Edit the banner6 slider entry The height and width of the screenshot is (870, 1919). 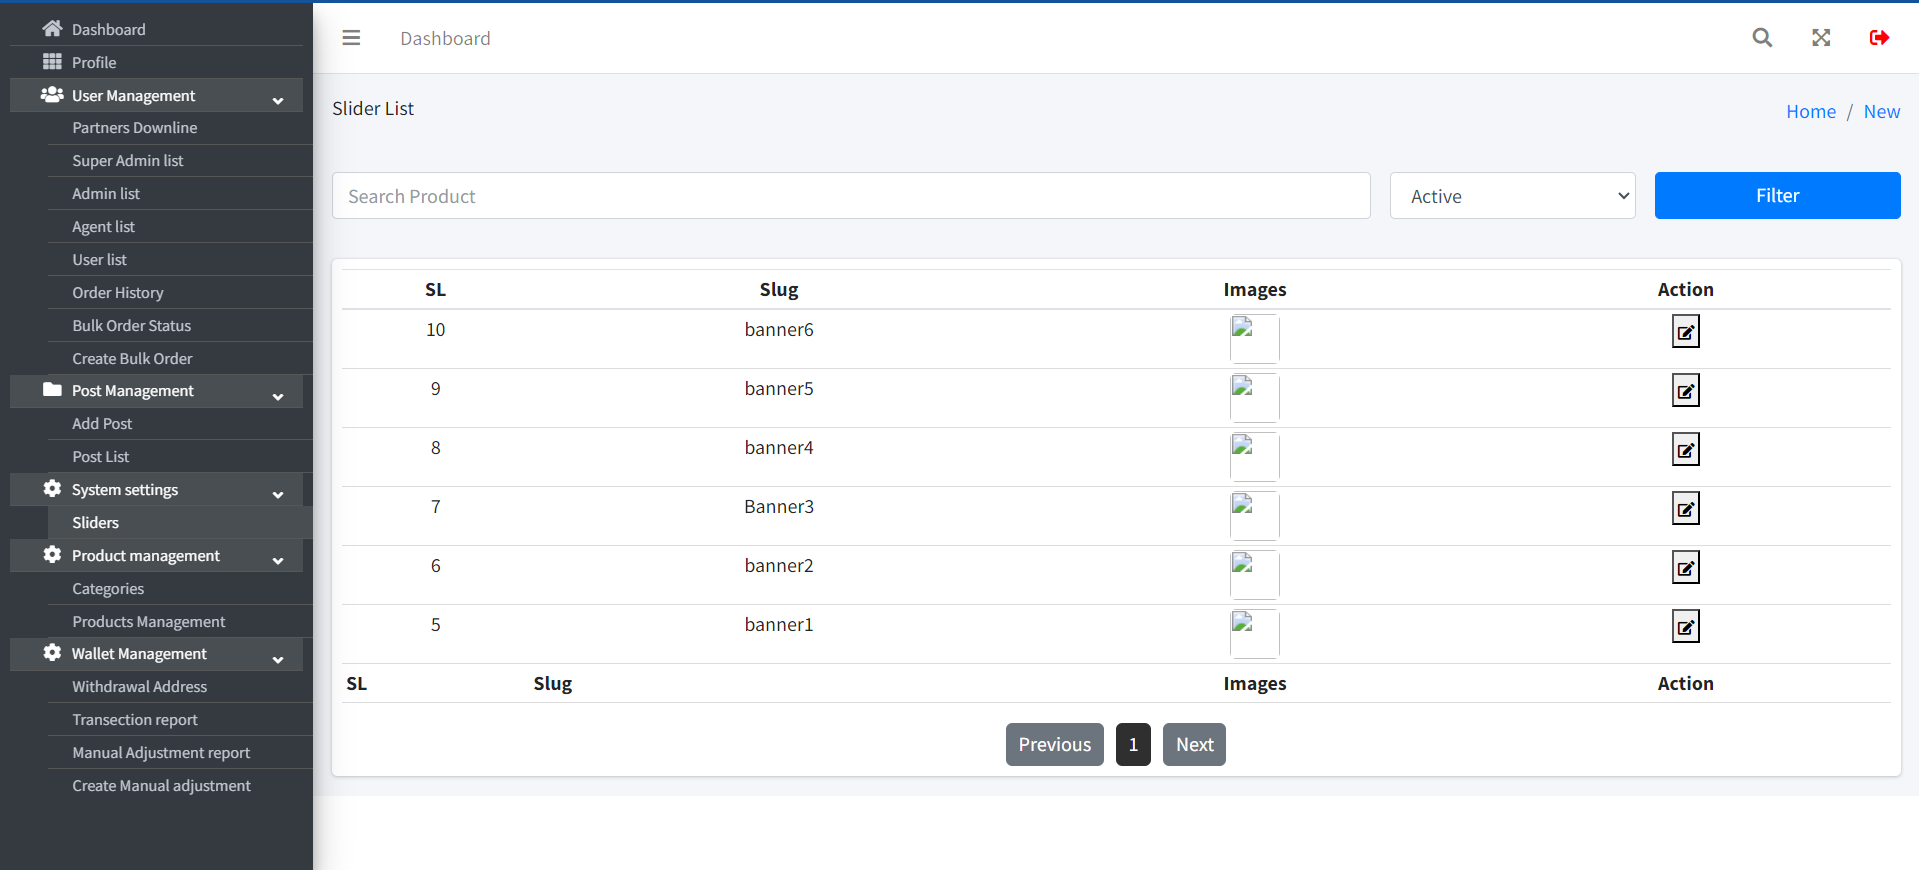[1685, 332]
